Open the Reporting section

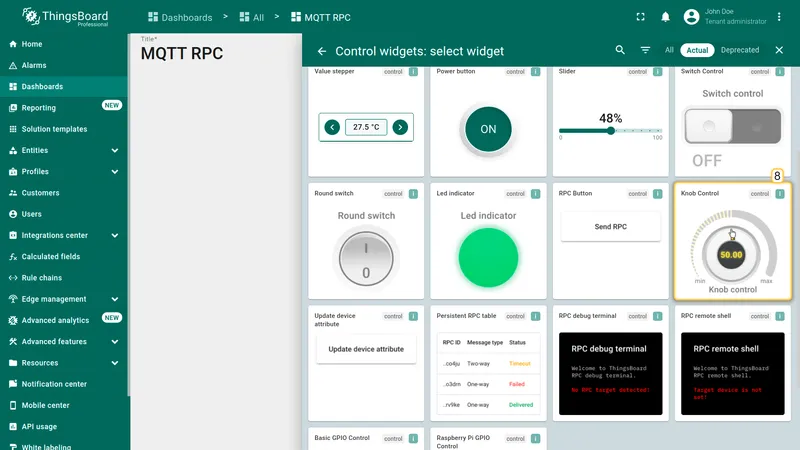pos(64,108)
